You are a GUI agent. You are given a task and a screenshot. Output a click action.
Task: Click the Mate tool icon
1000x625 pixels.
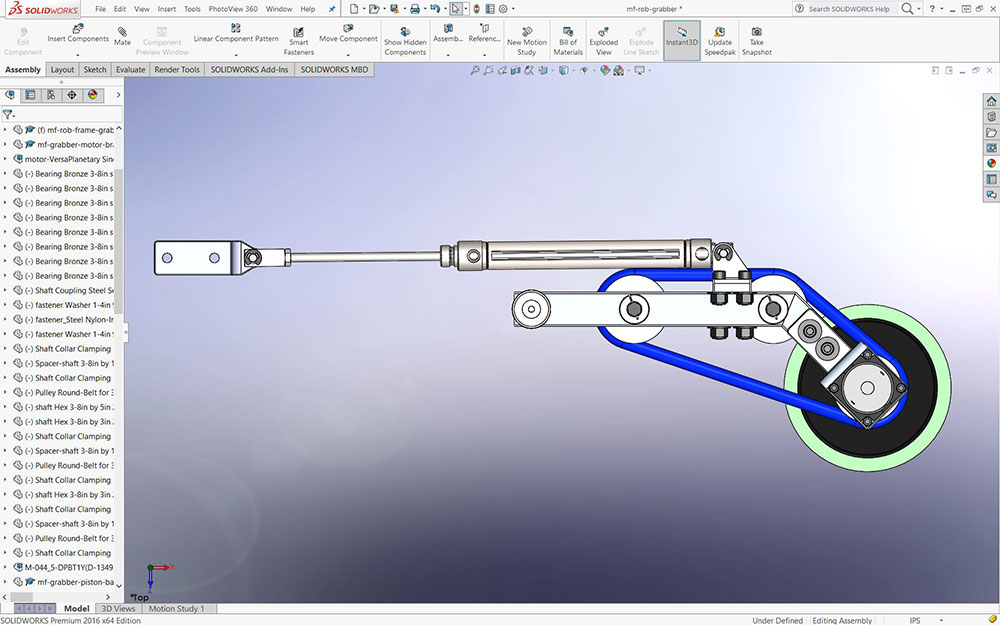(122, 32)
